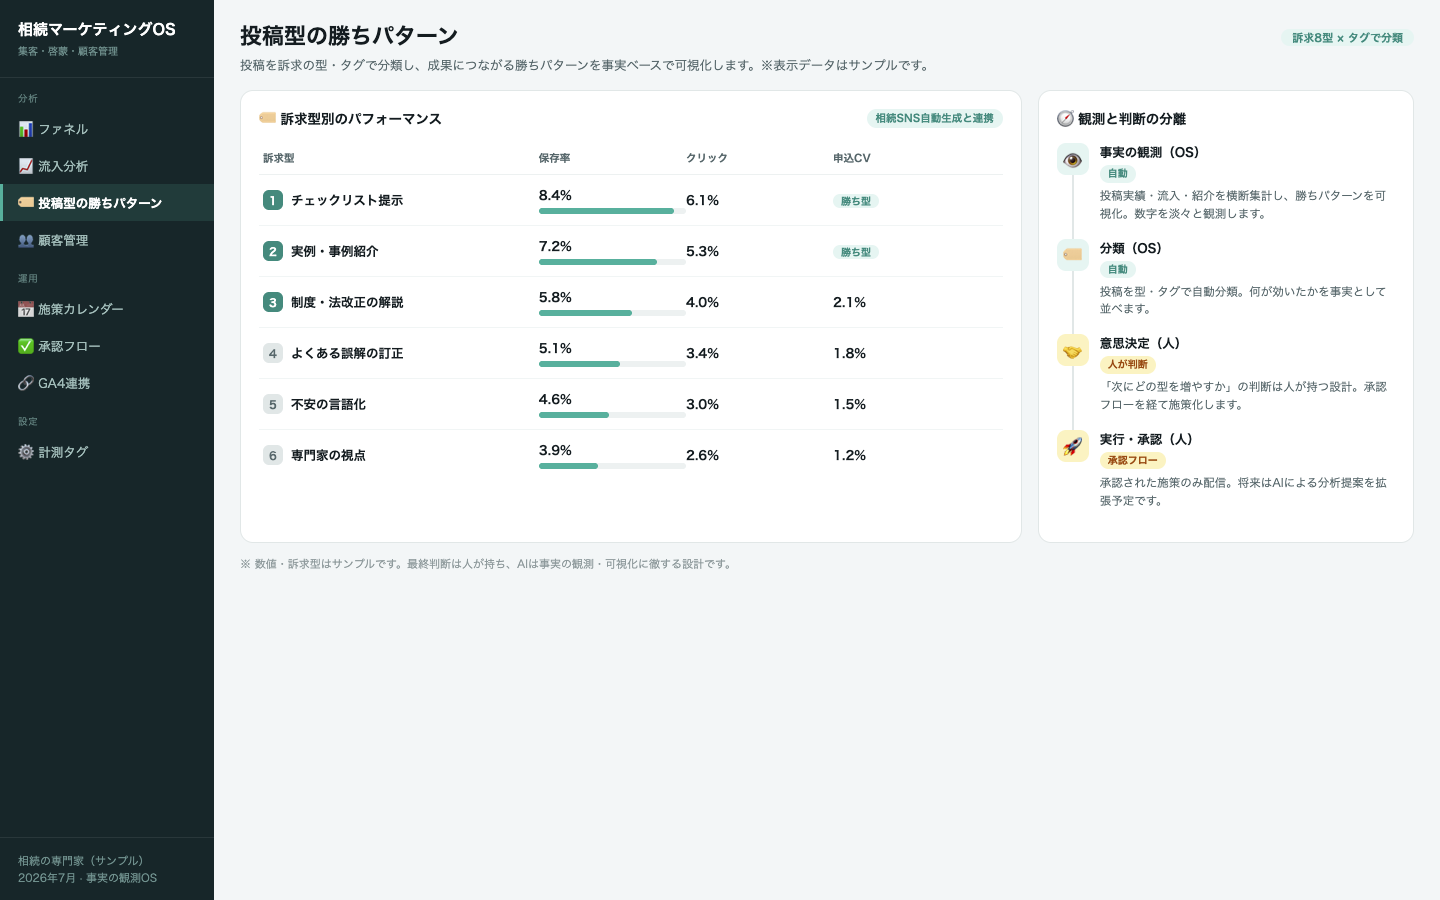Image resolution: width=1440 pixels, height=900 pixels.
Task: Click the 3.9% 保存率 progress bar
Action: (x=612, y=466)
